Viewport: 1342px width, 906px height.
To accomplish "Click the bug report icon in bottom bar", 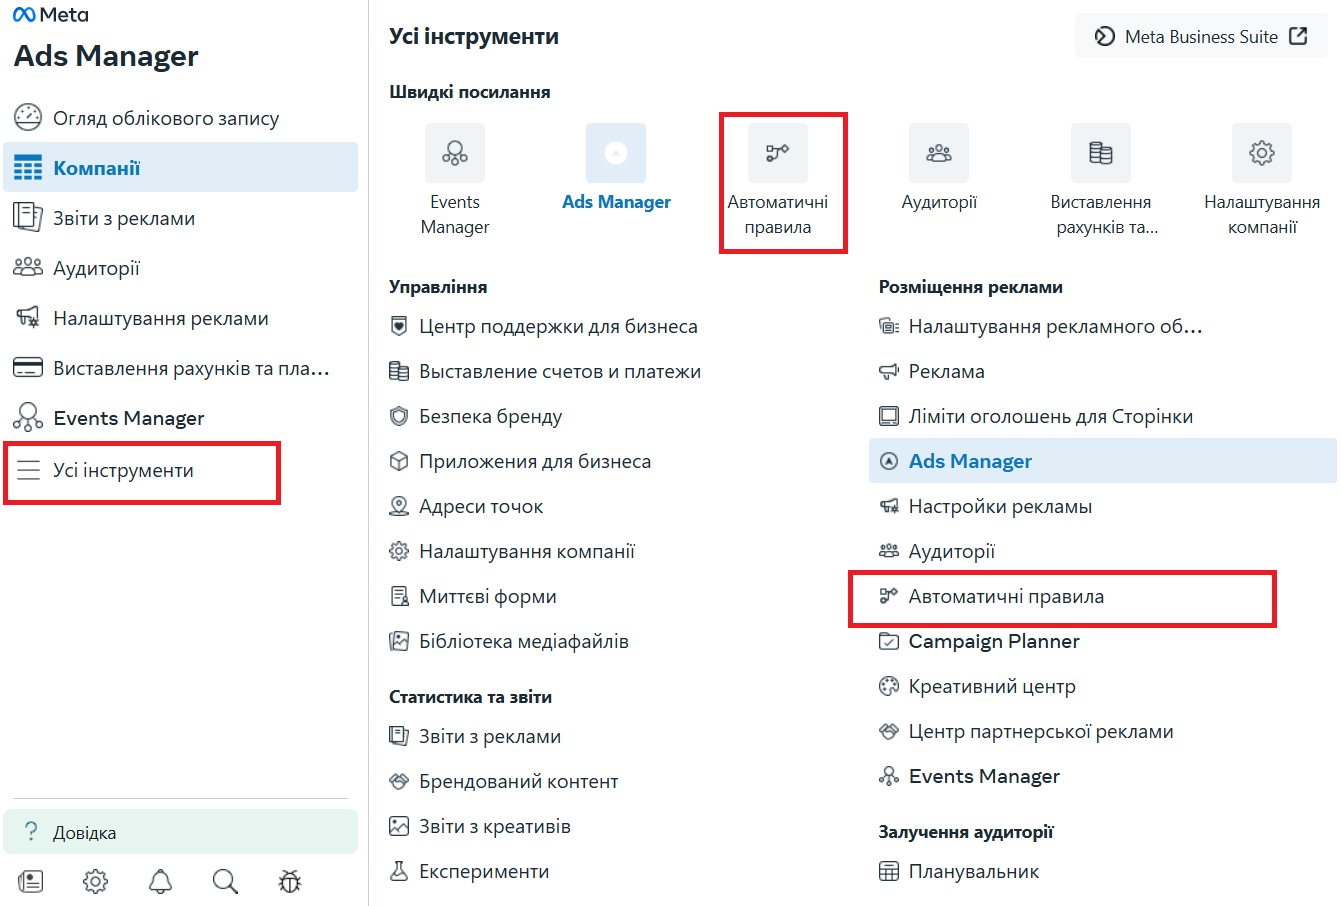I will 290,881.
